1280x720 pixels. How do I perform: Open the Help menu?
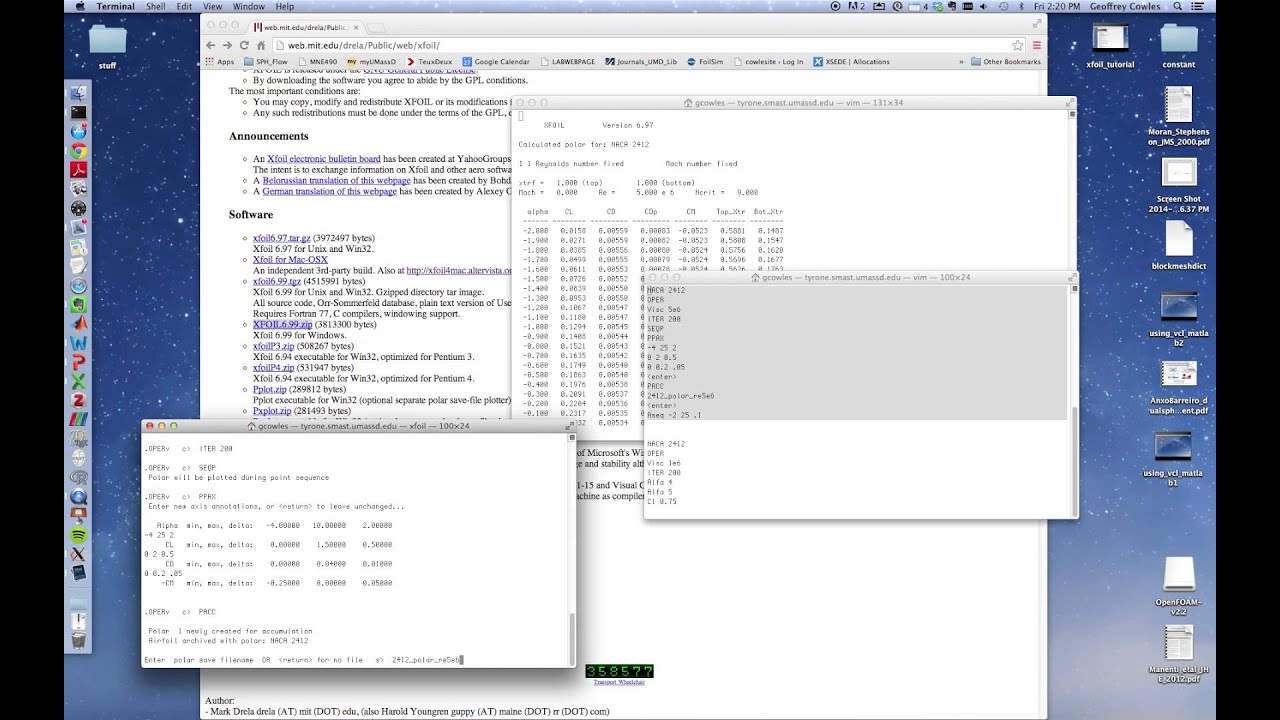click(285, 7)
